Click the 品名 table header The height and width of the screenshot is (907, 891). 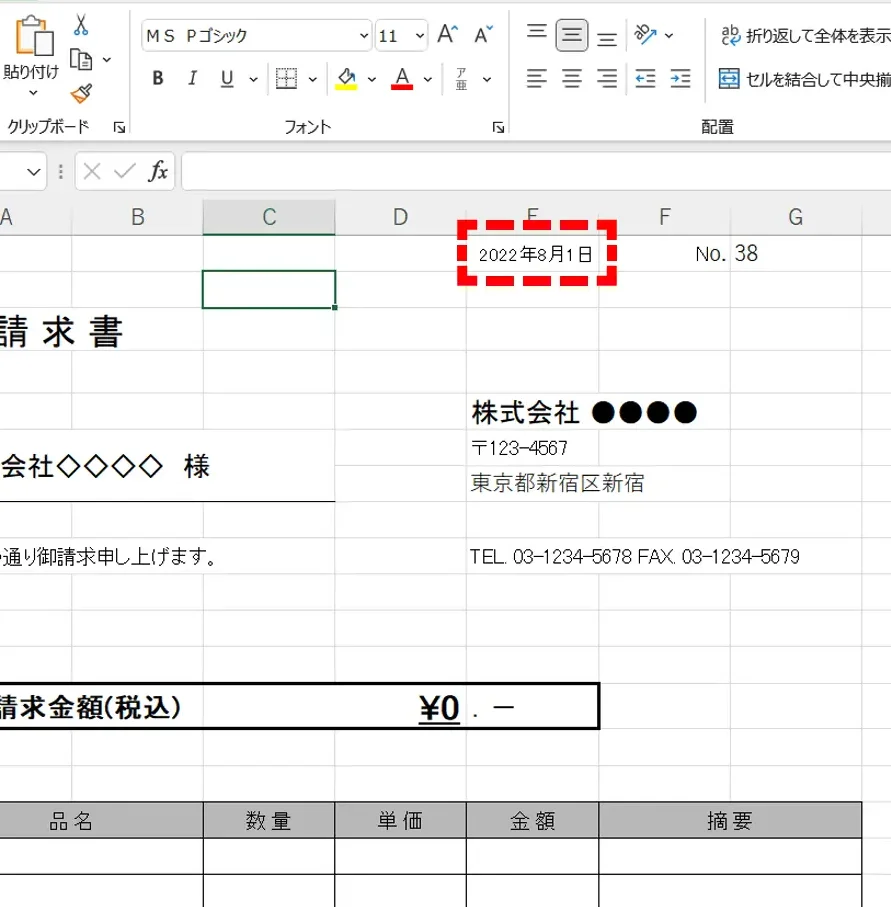coord(71,821)
